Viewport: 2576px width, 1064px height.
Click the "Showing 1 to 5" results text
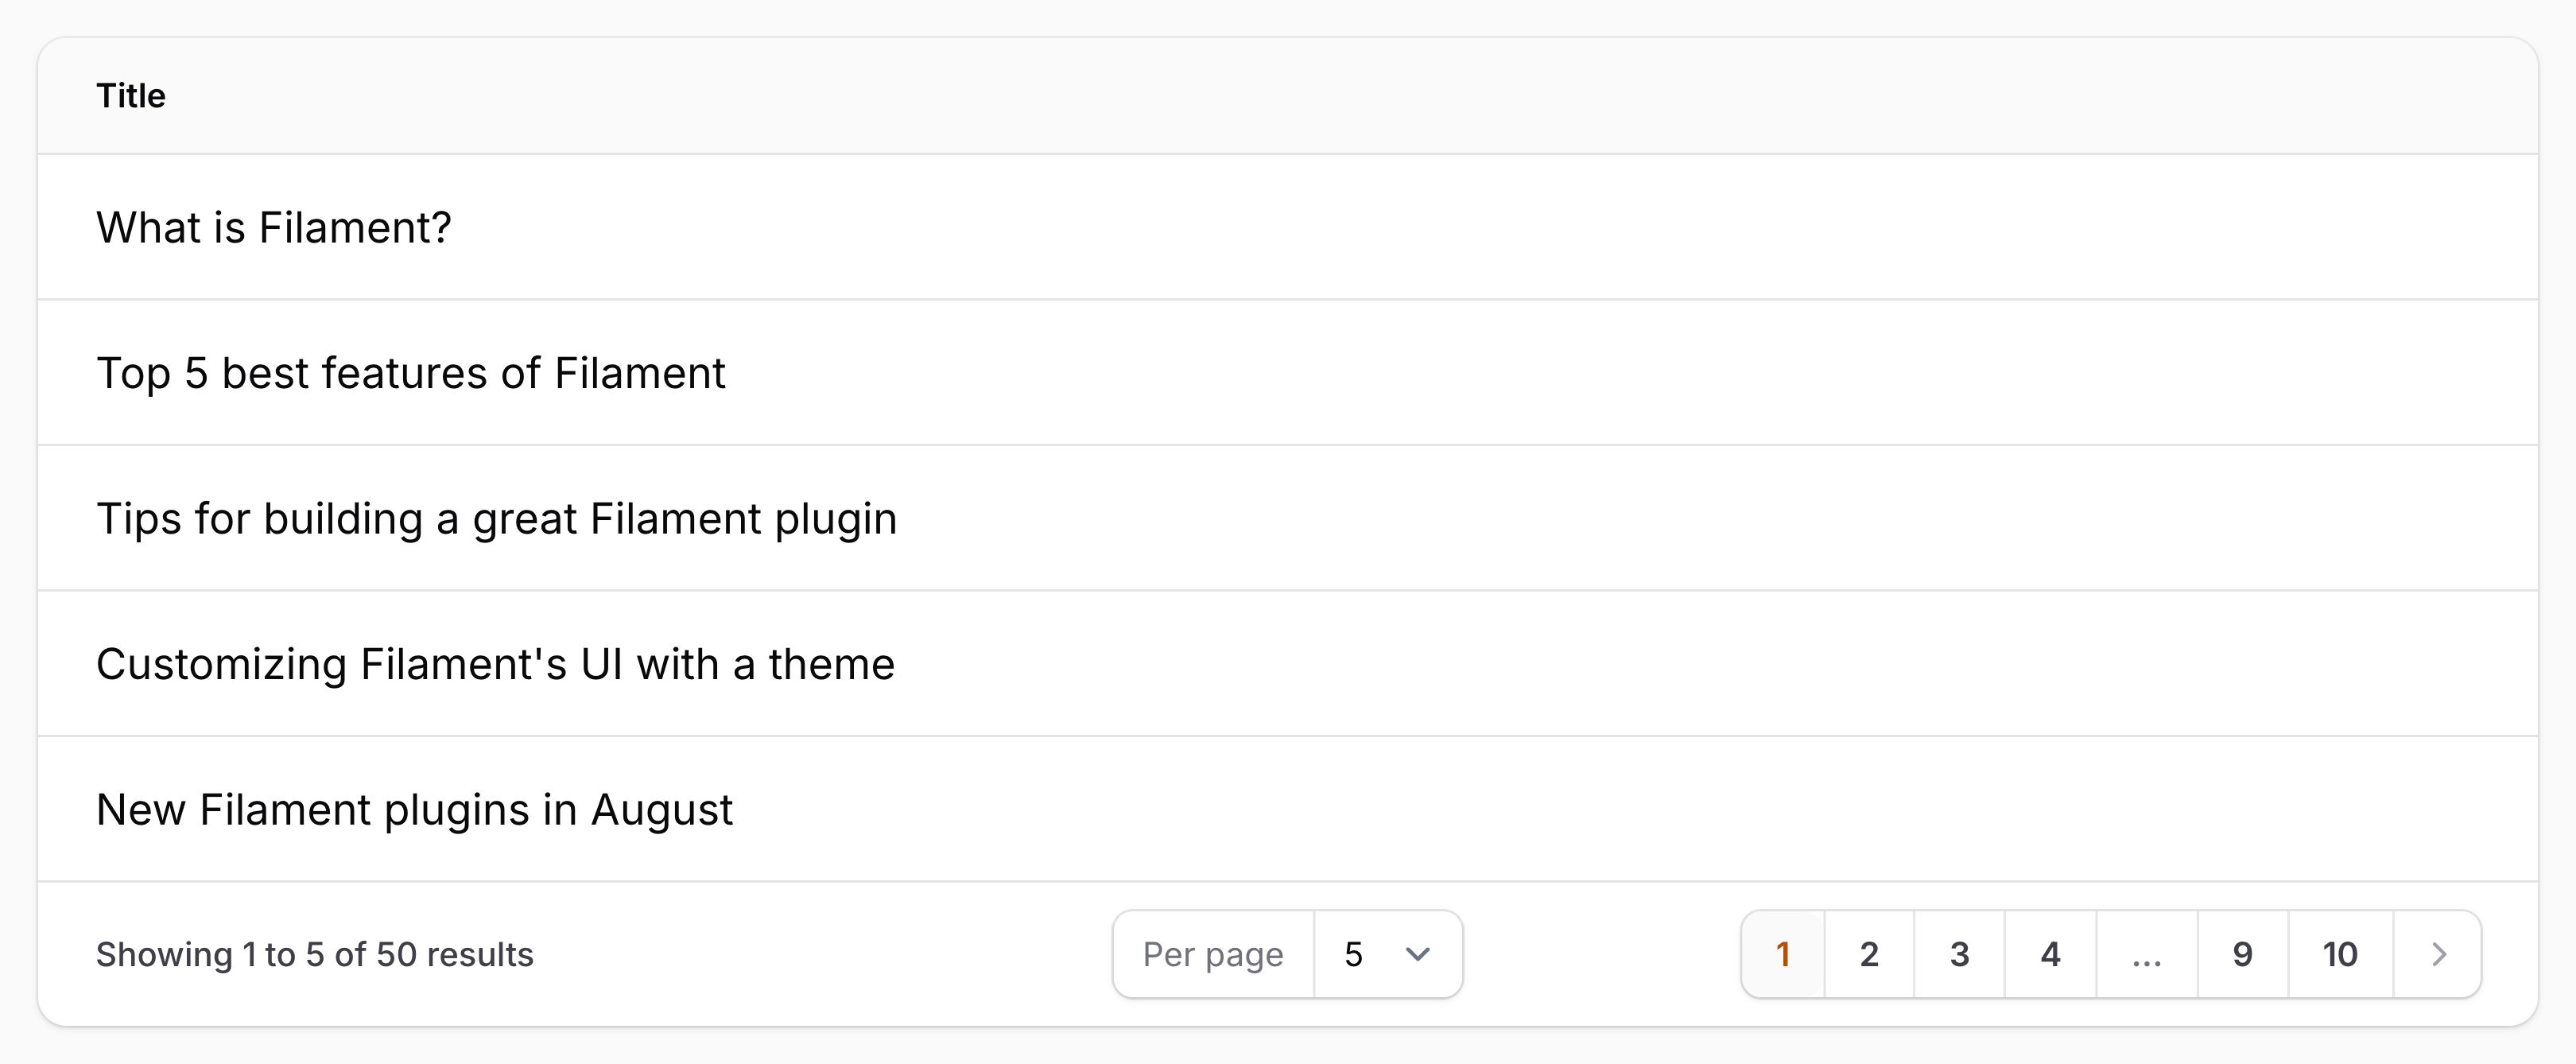(314, 954)
